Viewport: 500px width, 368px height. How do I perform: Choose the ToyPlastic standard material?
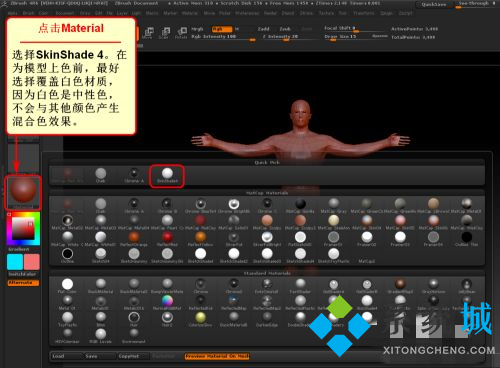point(67,319)
